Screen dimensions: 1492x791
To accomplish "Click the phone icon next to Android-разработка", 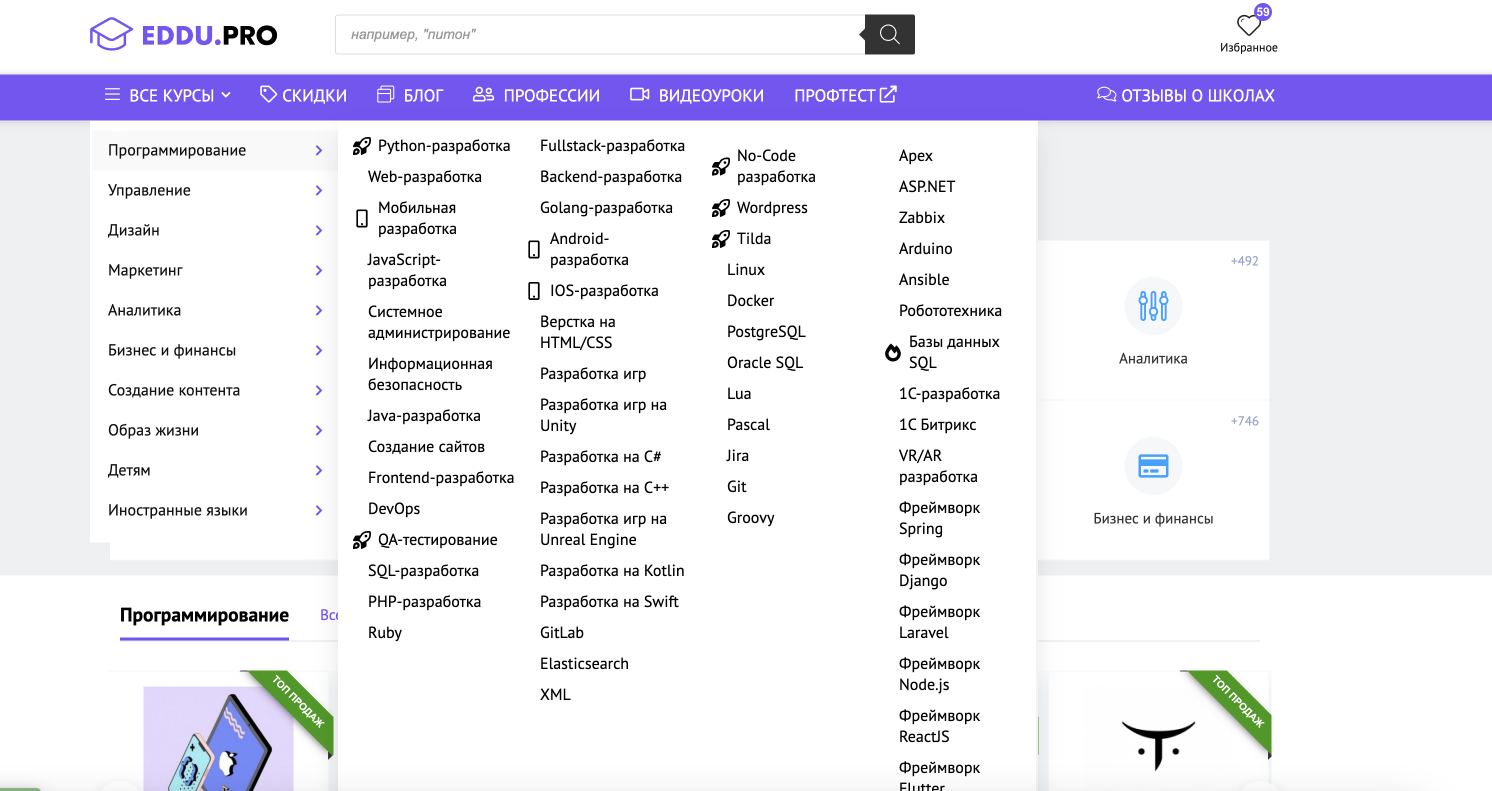I will pyautogui.click(x=534, y=249).
